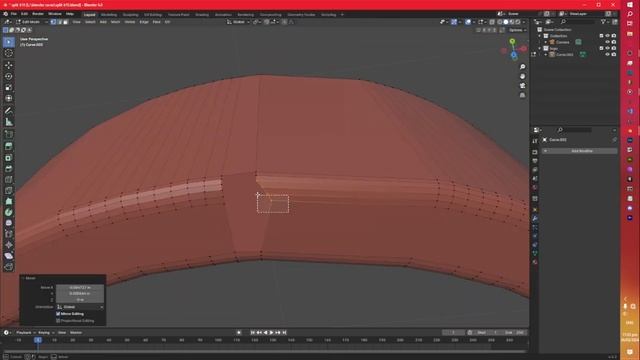
Task: Select the Shrink/Fatten tool
Action: (x=9, y=245)
